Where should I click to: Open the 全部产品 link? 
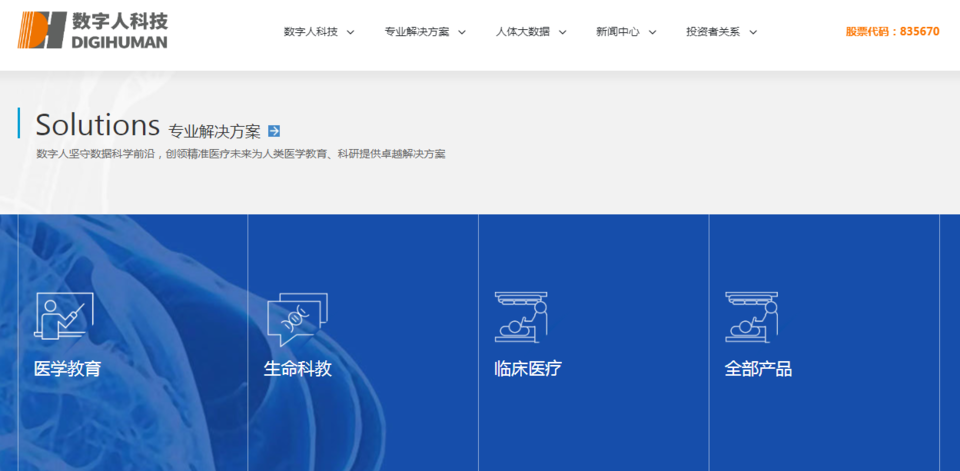[758, 368]
